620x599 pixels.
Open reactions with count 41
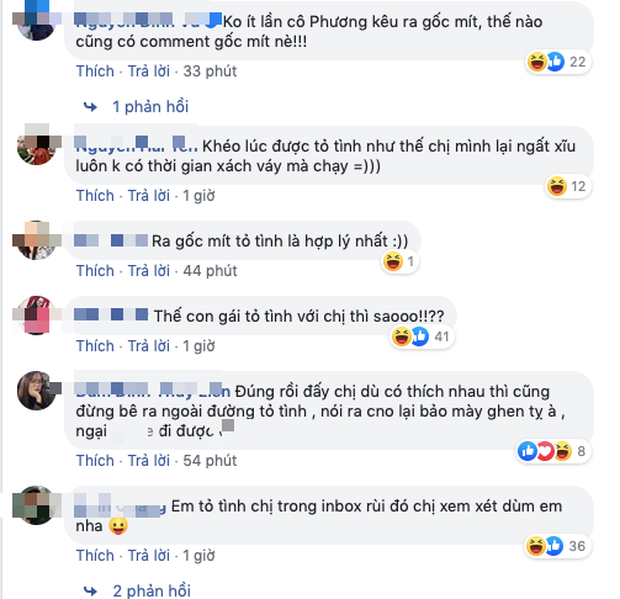tap(422, 337)
